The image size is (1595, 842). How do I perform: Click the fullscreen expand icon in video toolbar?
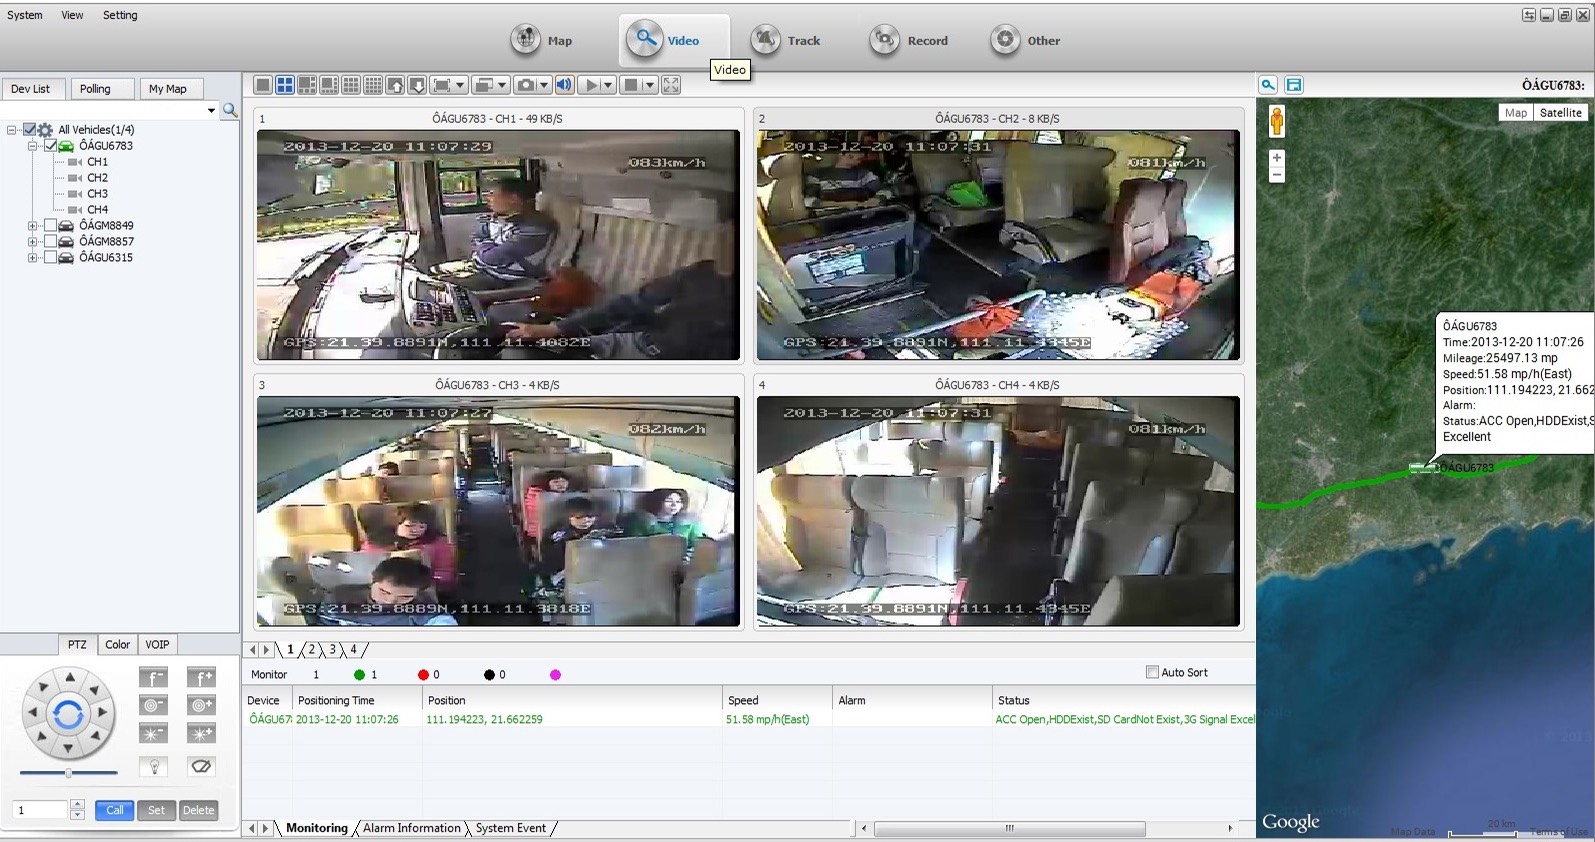671,85
